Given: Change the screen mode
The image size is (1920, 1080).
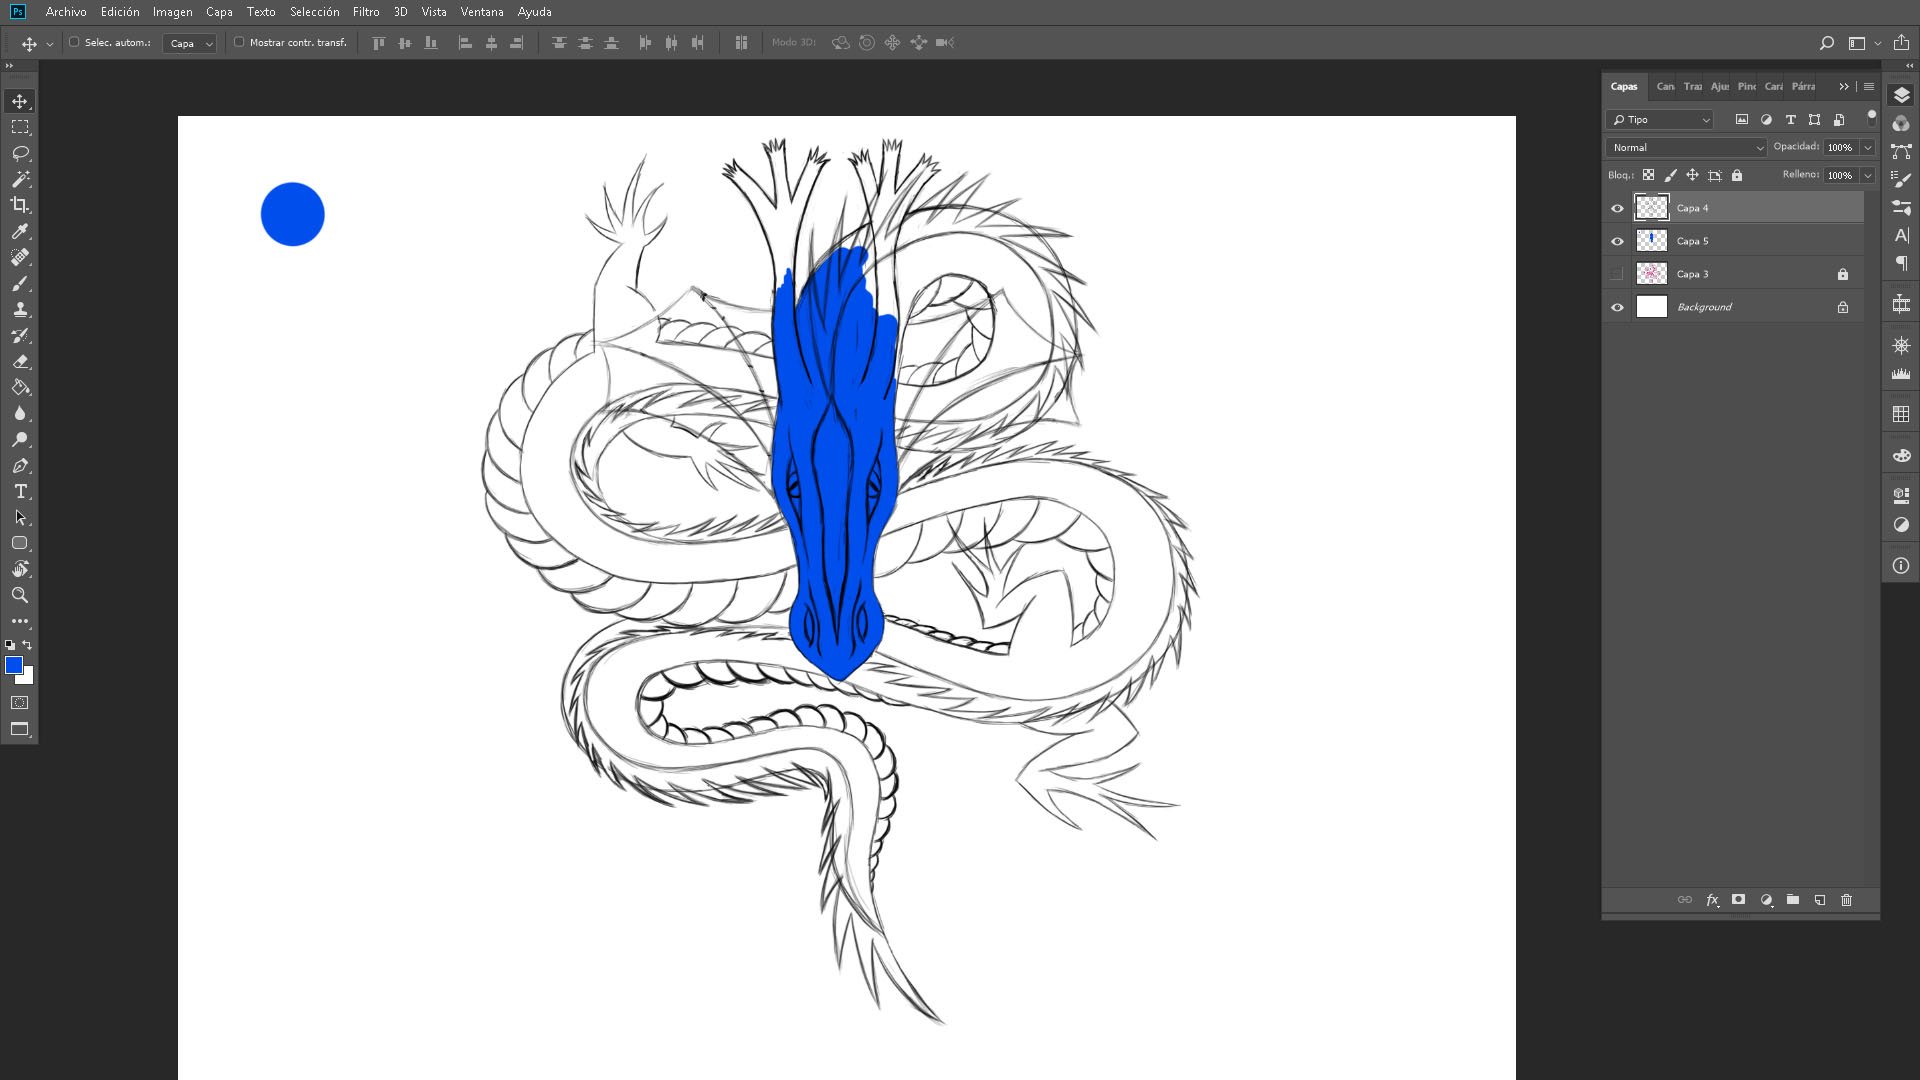Looking at the screenshot, I should pos(20,729).
